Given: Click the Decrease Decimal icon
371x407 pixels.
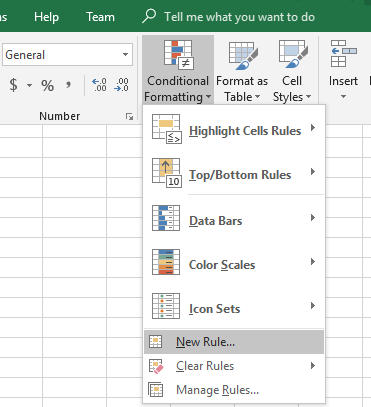Looking at the screenshot, I should (x=121, y=85).
